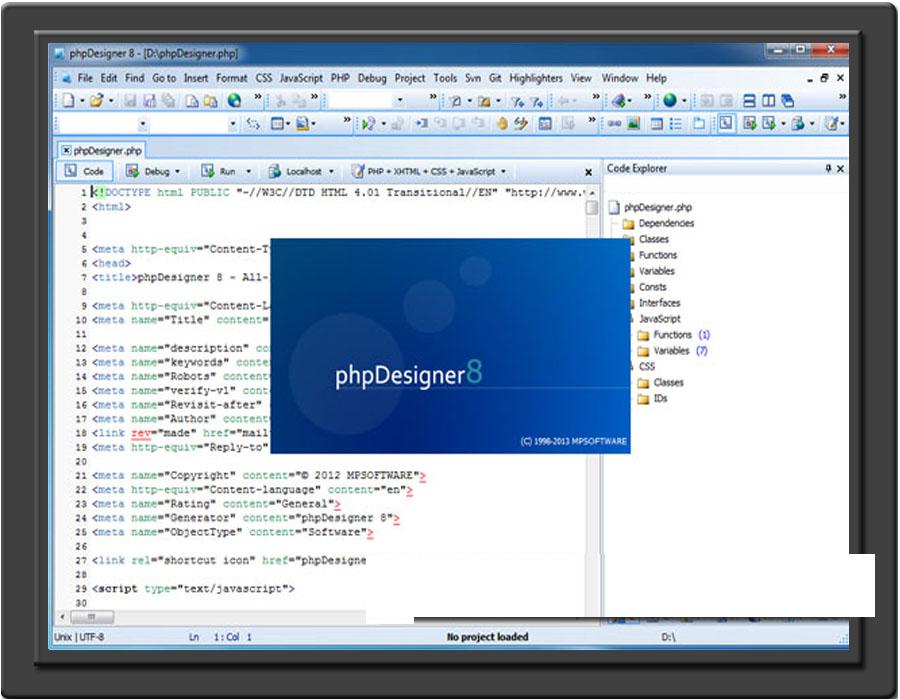Click the Unix | UTF-8 status bar entry
900x700 pixels.
(79, 637)
